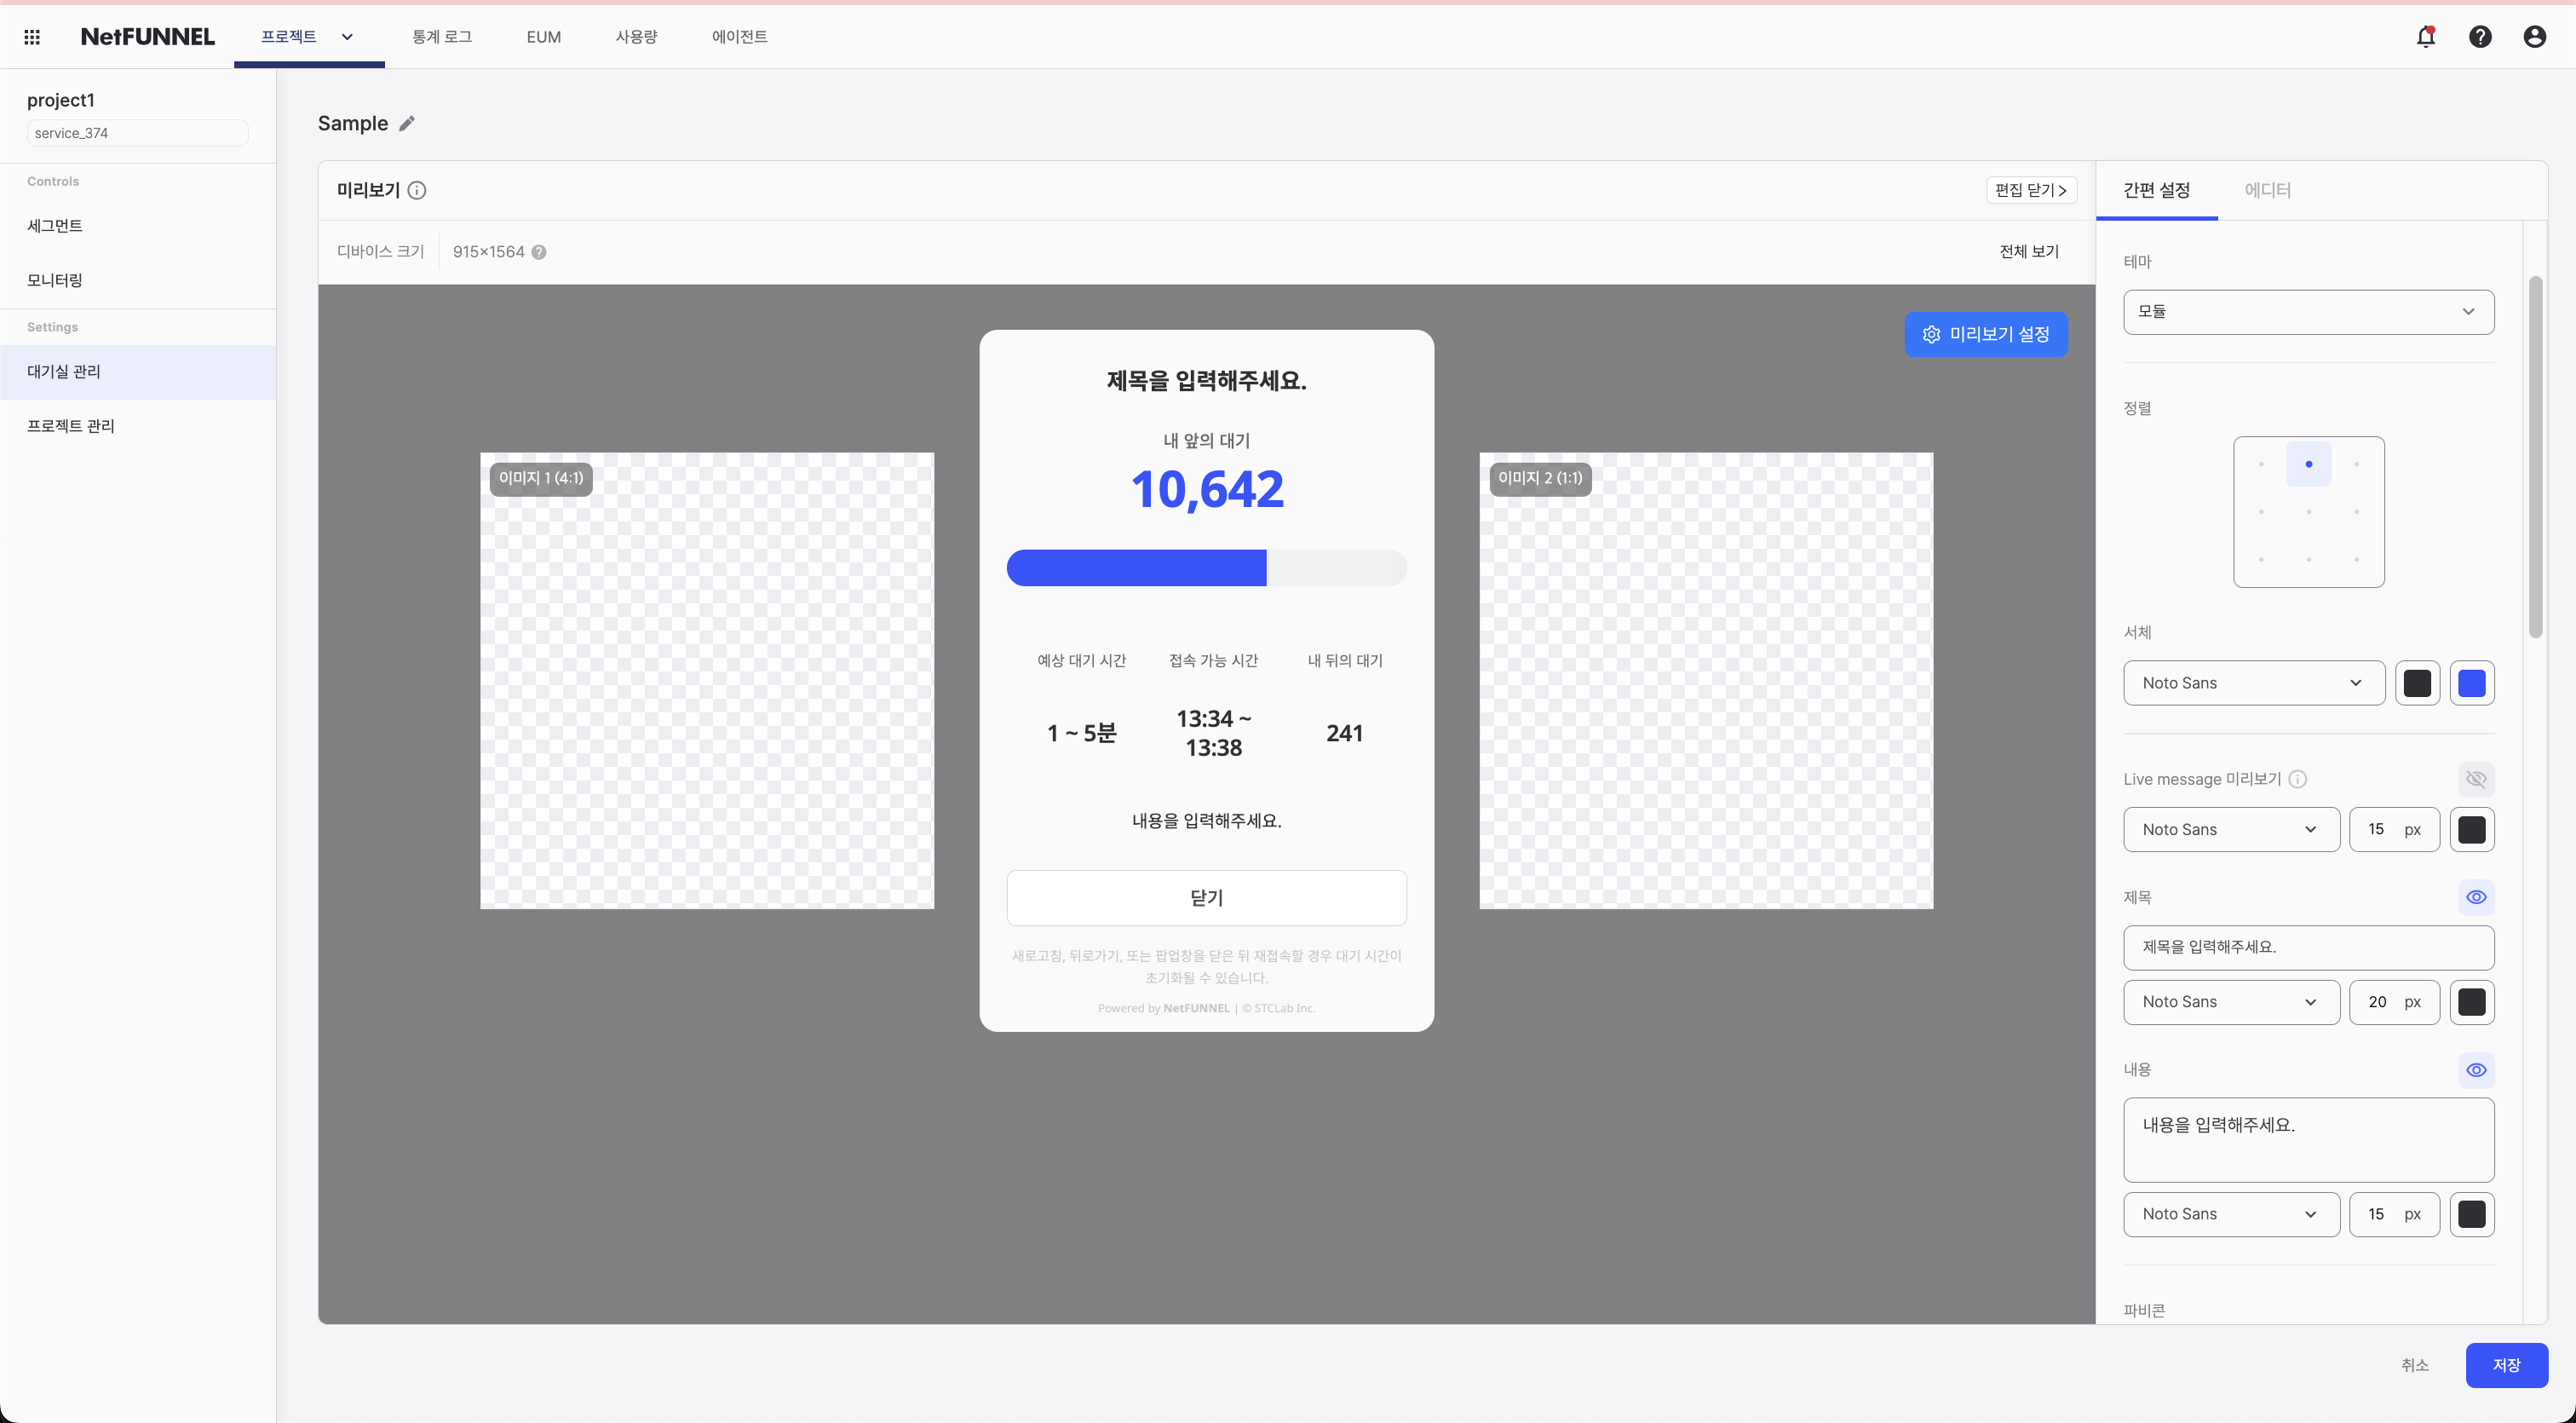Open the user account profile icon
The image size is (2576, 1423).
click(x=2534, y=37)
